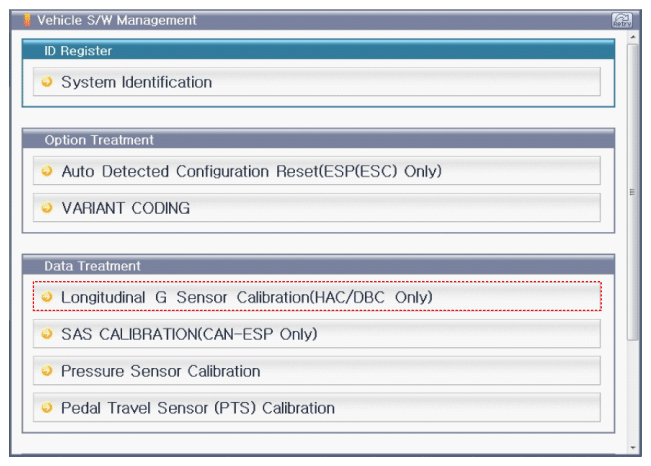Choose Longitudinal G Sensor Calibration(HAC/DBC Only)

click(317, 297)
